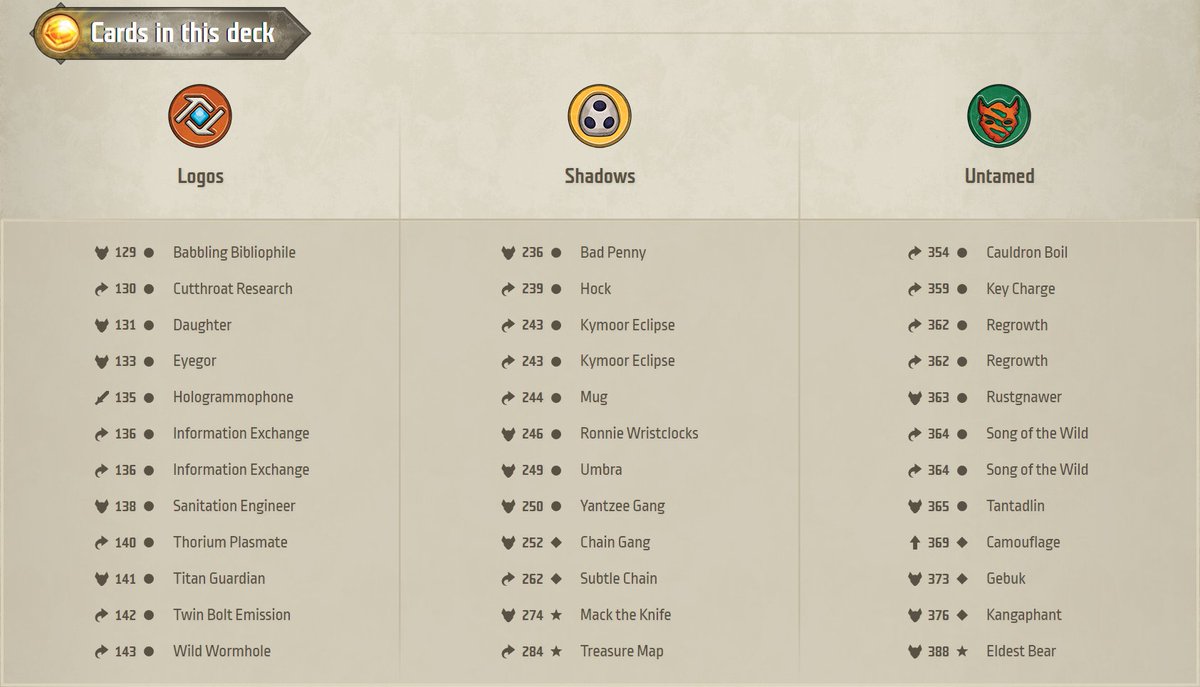Click the creature icon beside Umbra
The image size is (1200, 687).
(508, 470)
